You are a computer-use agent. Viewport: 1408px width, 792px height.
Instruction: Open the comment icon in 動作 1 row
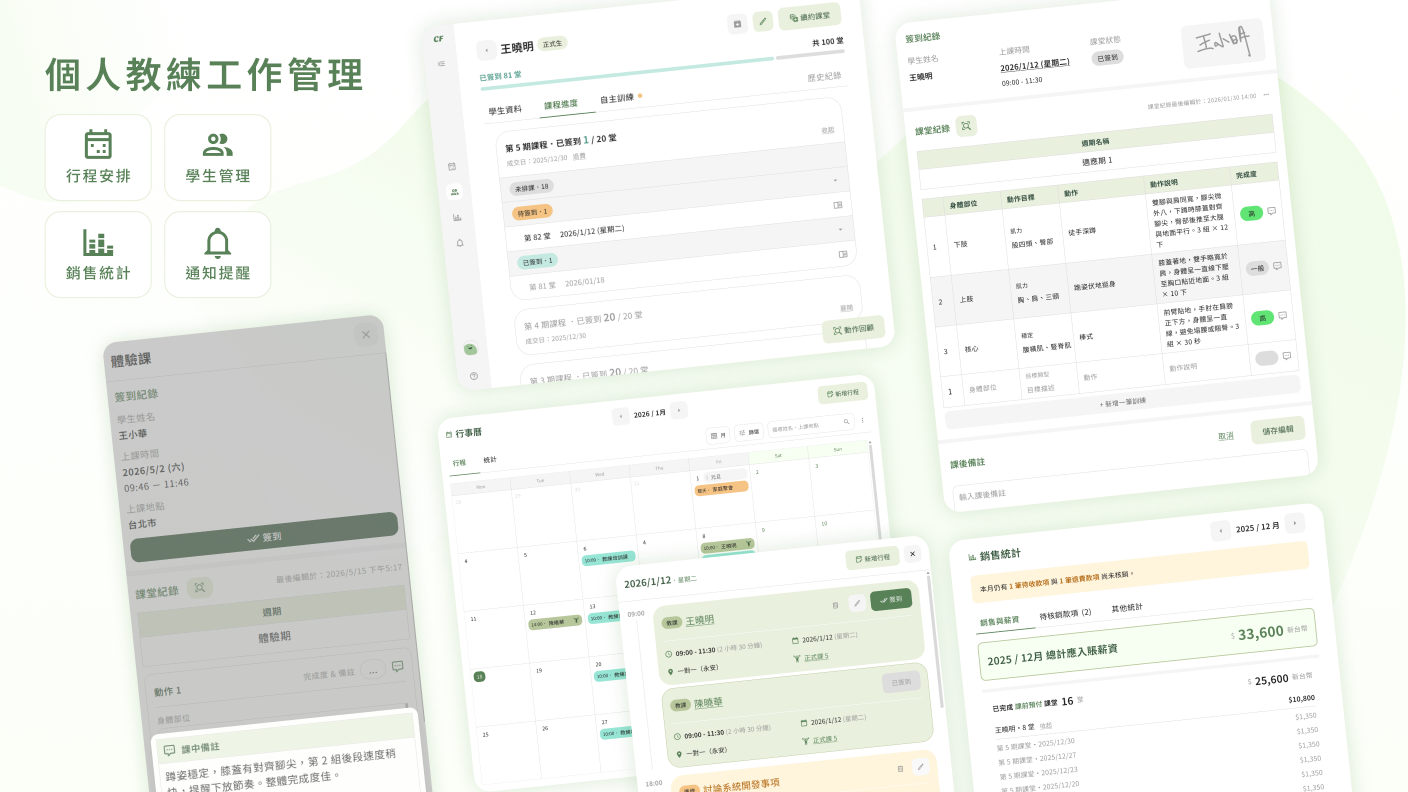pos(397,666)
